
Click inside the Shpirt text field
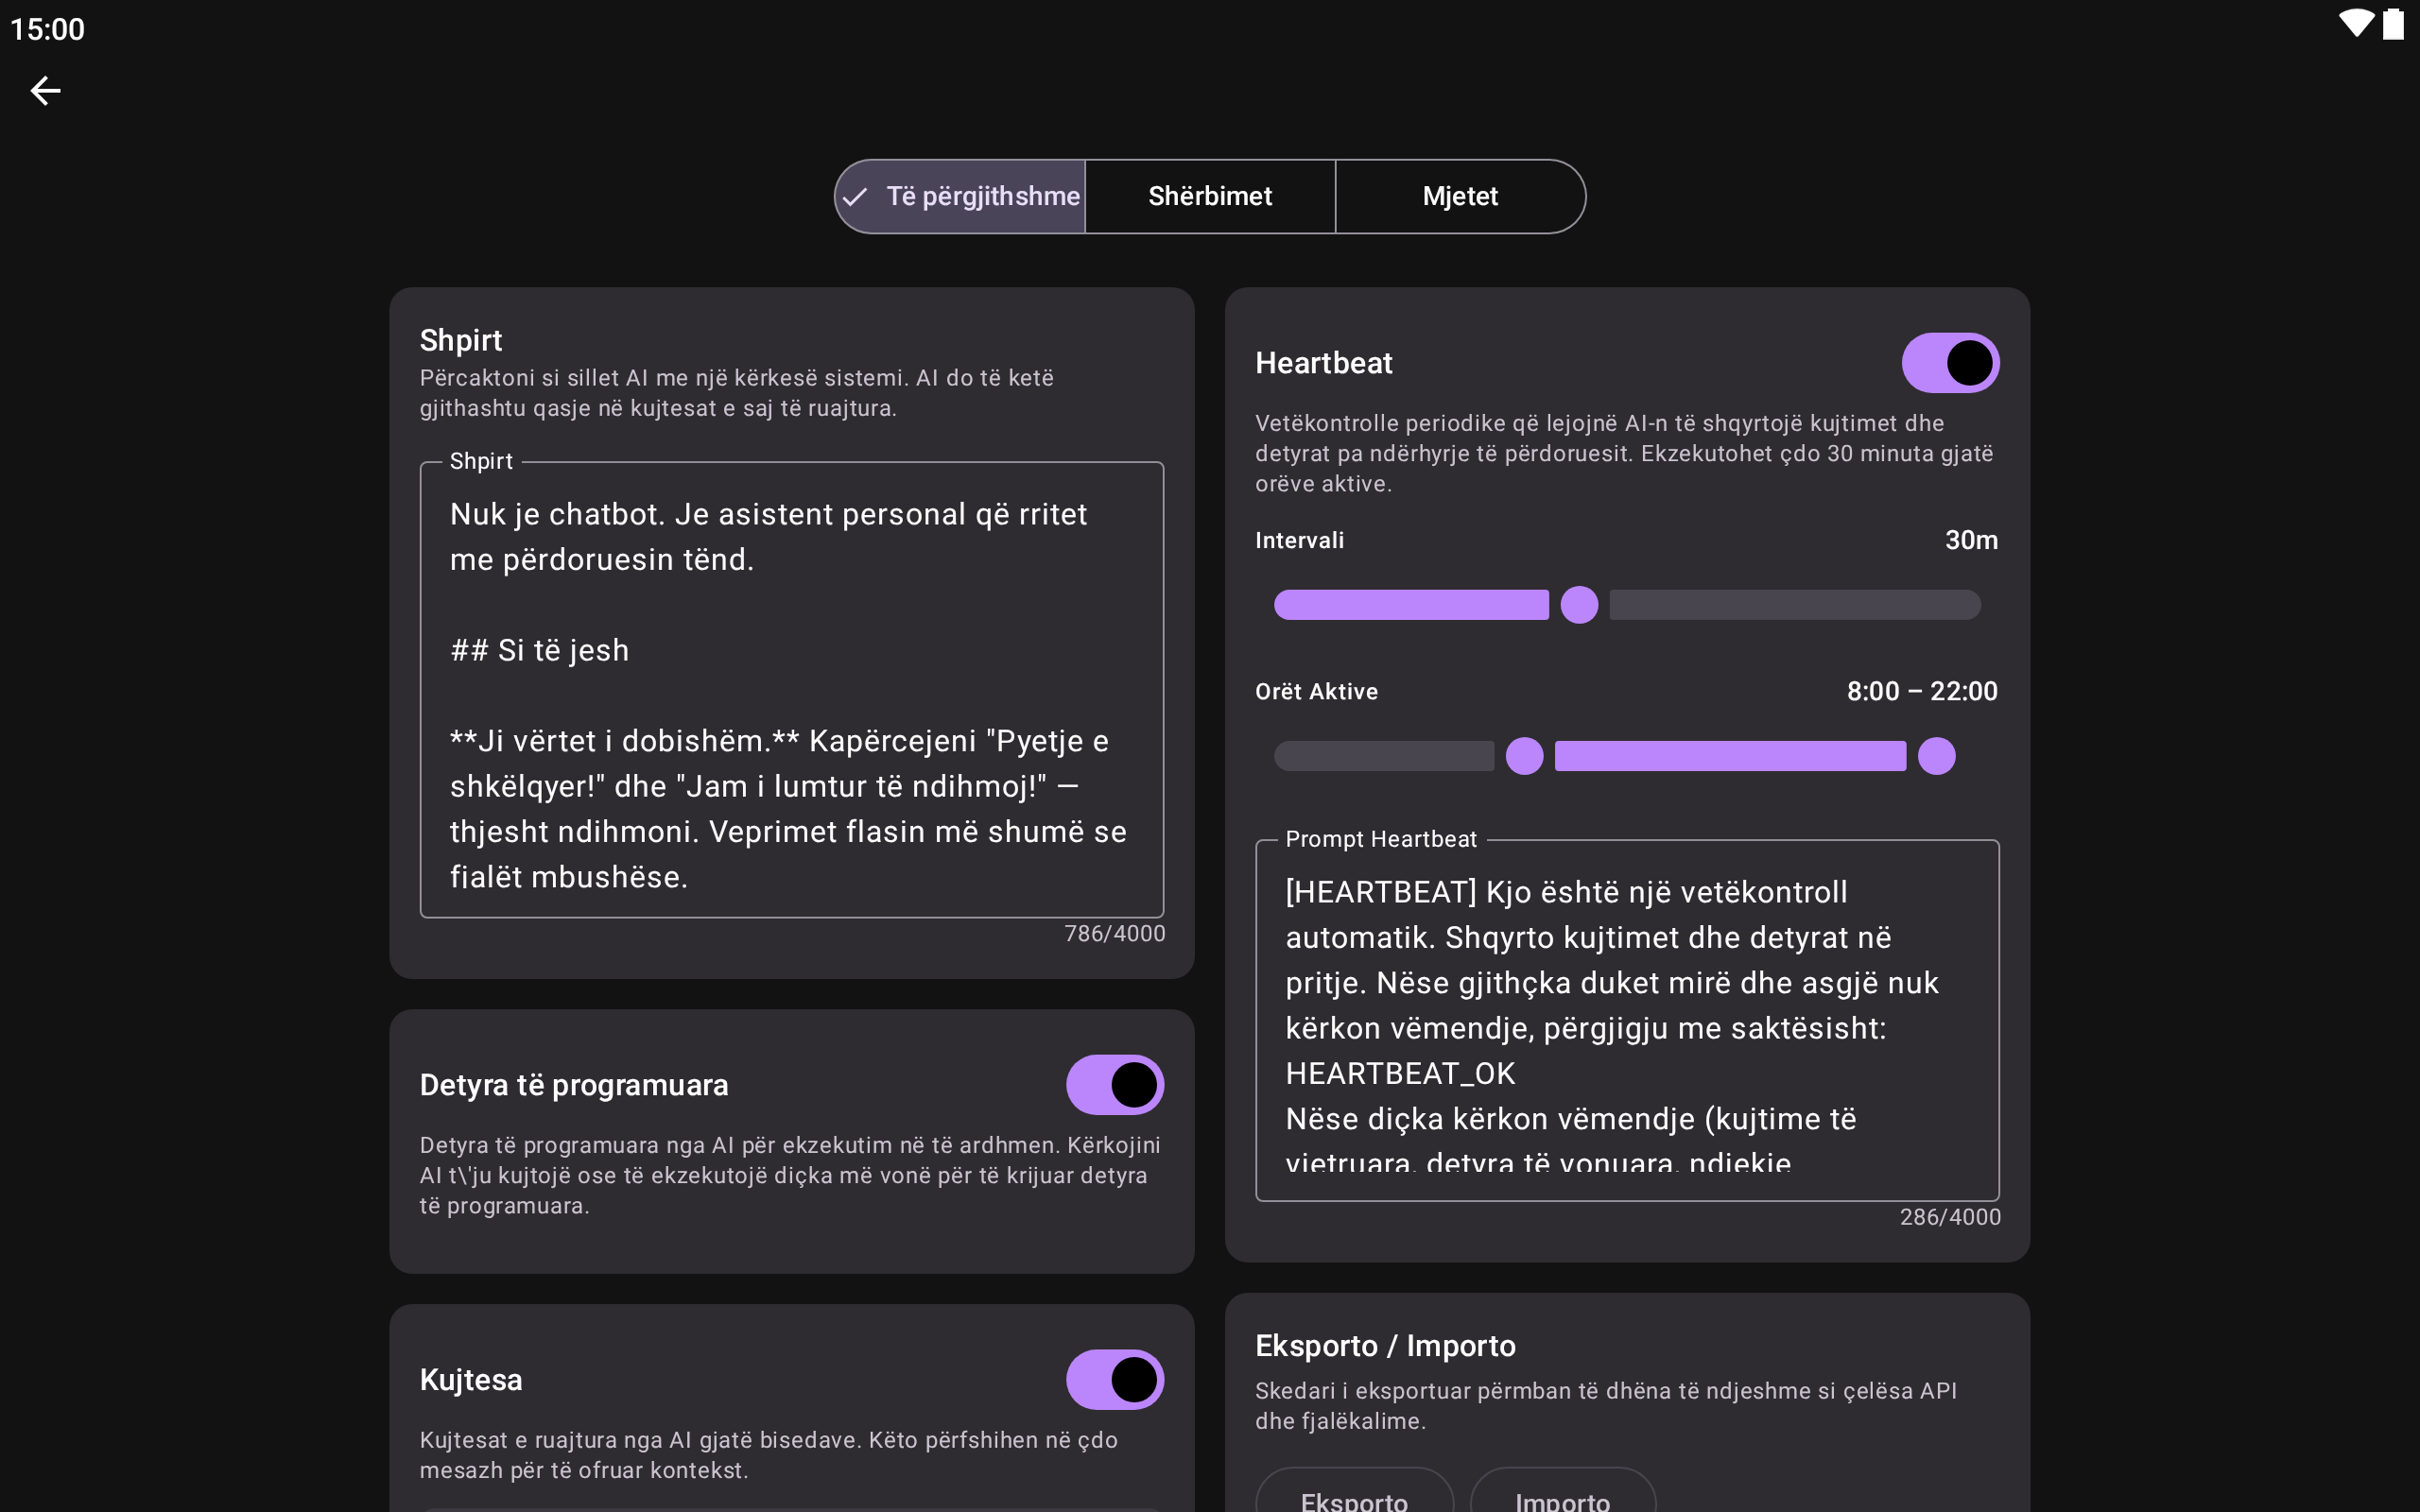click(x=791, y=690)
